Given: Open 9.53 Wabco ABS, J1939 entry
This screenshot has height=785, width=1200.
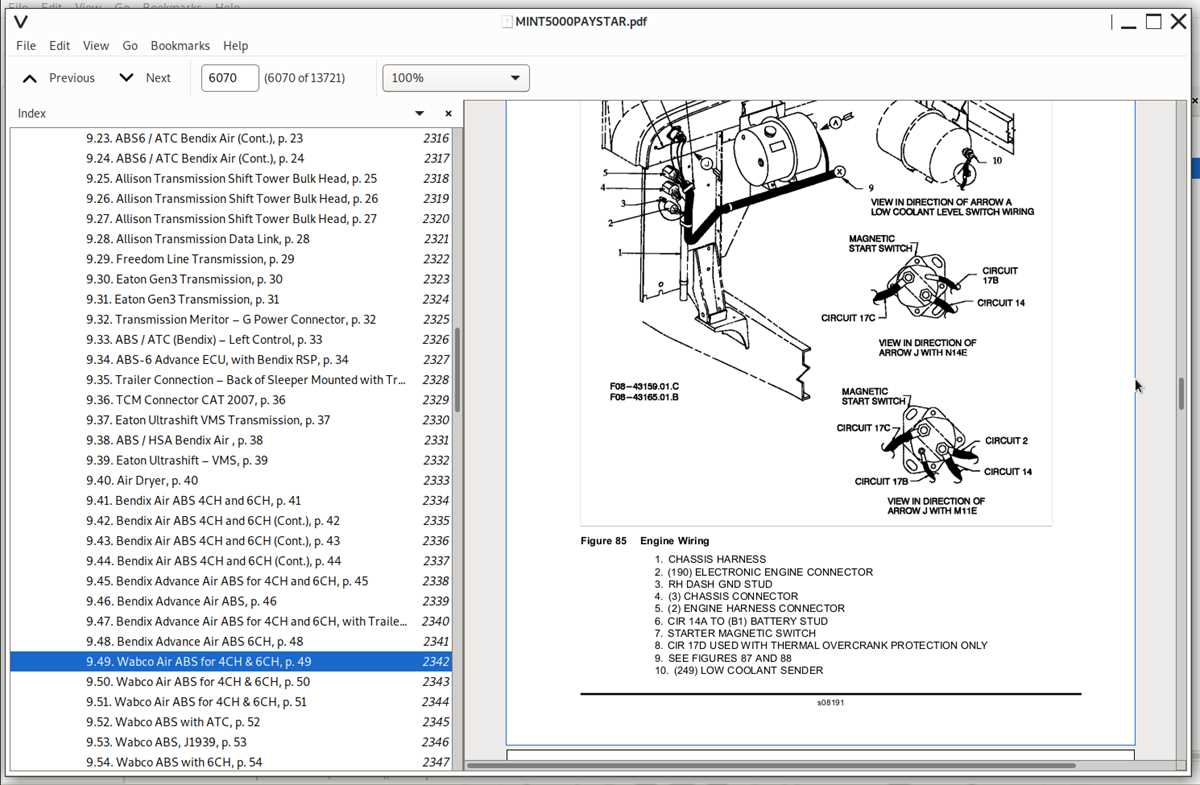Looking at the screenshot, I should [x=231, y=742].
